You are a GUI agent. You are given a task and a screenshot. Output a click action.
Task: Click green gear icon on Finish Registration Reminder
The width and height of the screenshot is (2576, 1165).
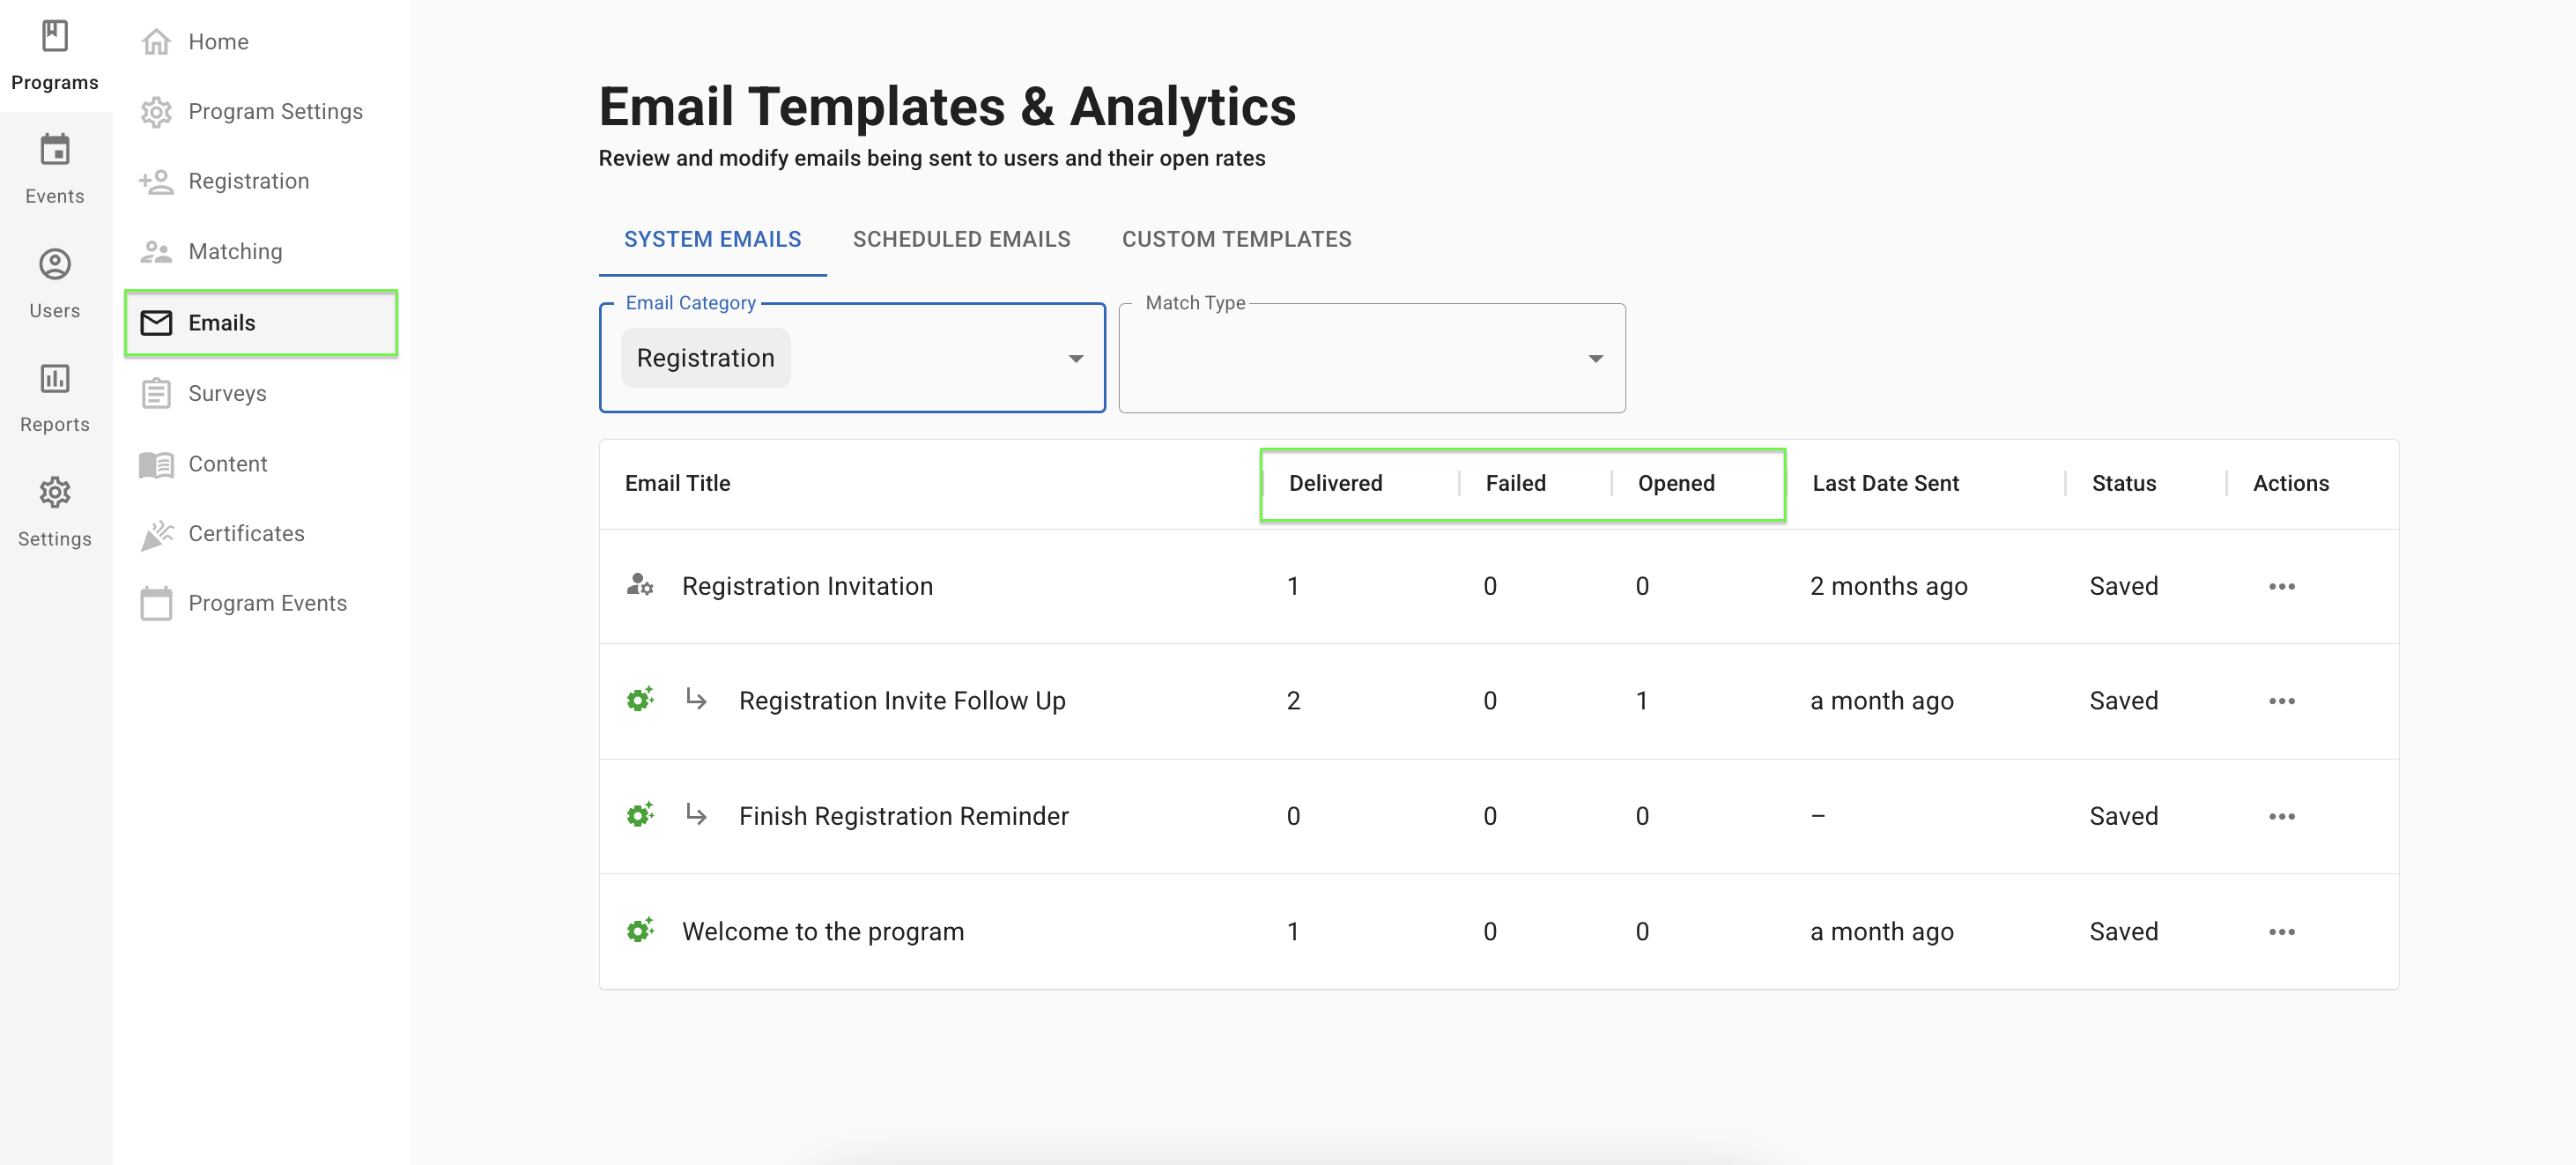pos(640,815)
